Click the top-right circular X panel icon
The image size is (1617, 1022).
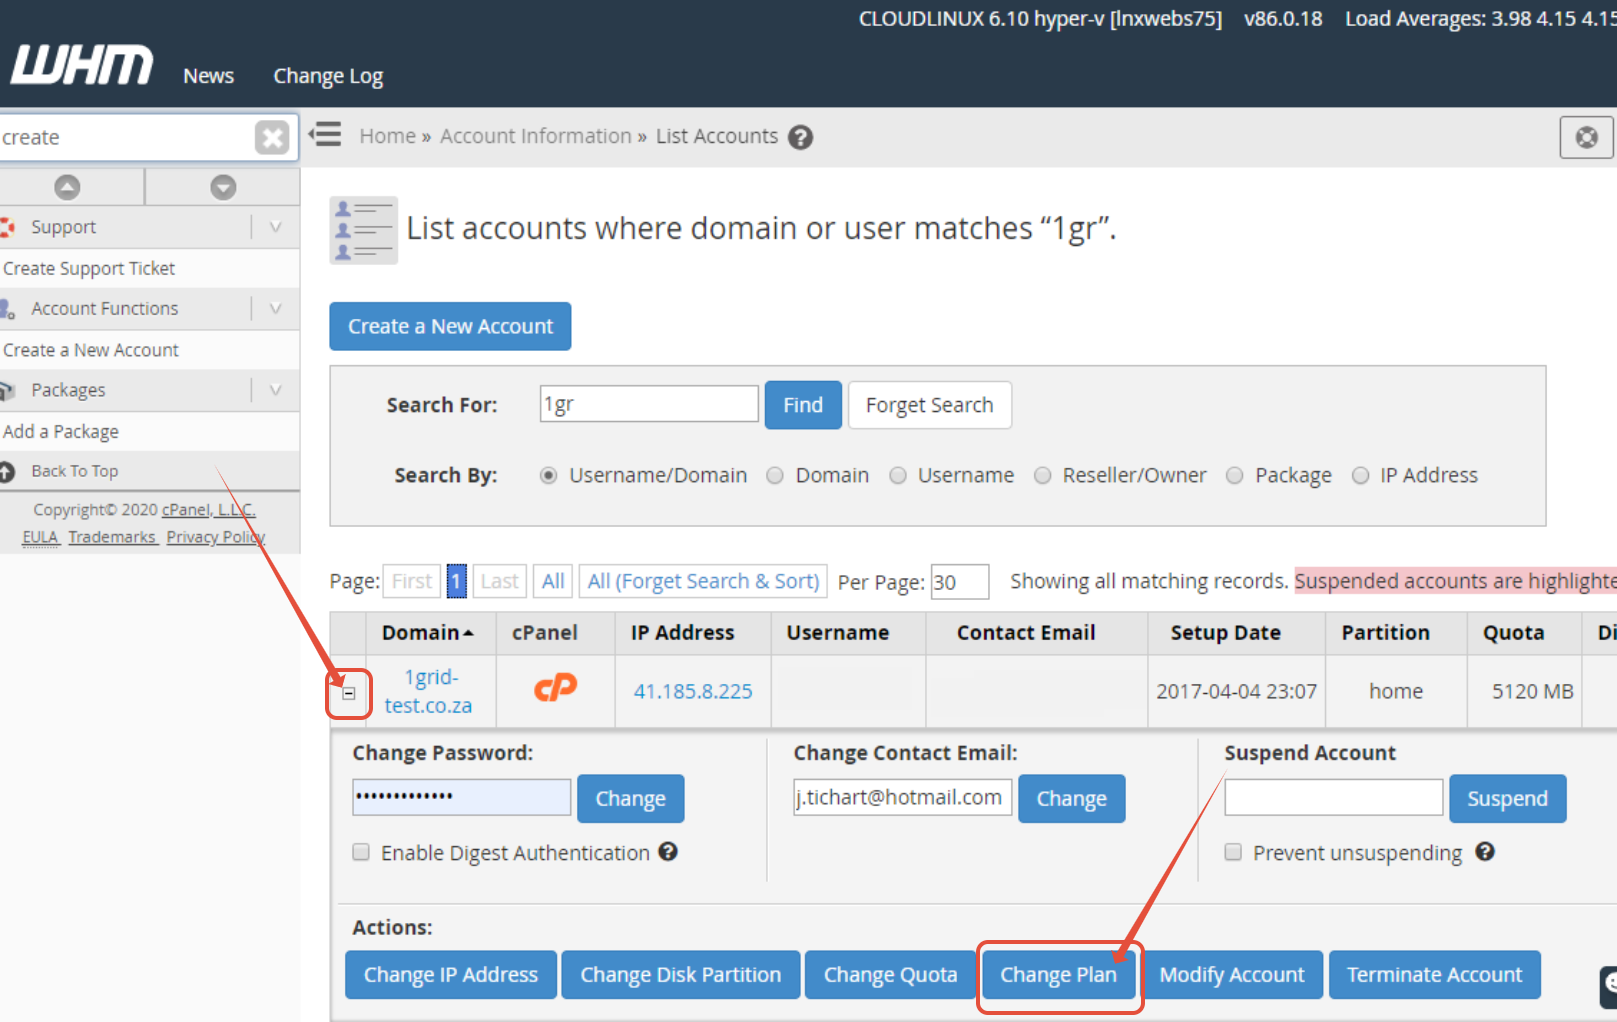(x=1587, y=137)
